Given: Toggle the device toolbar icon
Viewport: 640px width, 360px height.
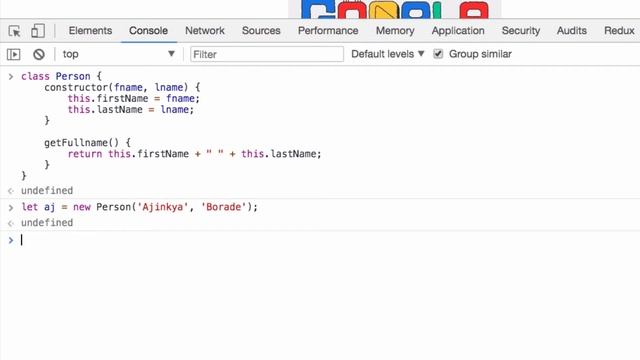Looking at the screenshot, I should click(38, 31).
